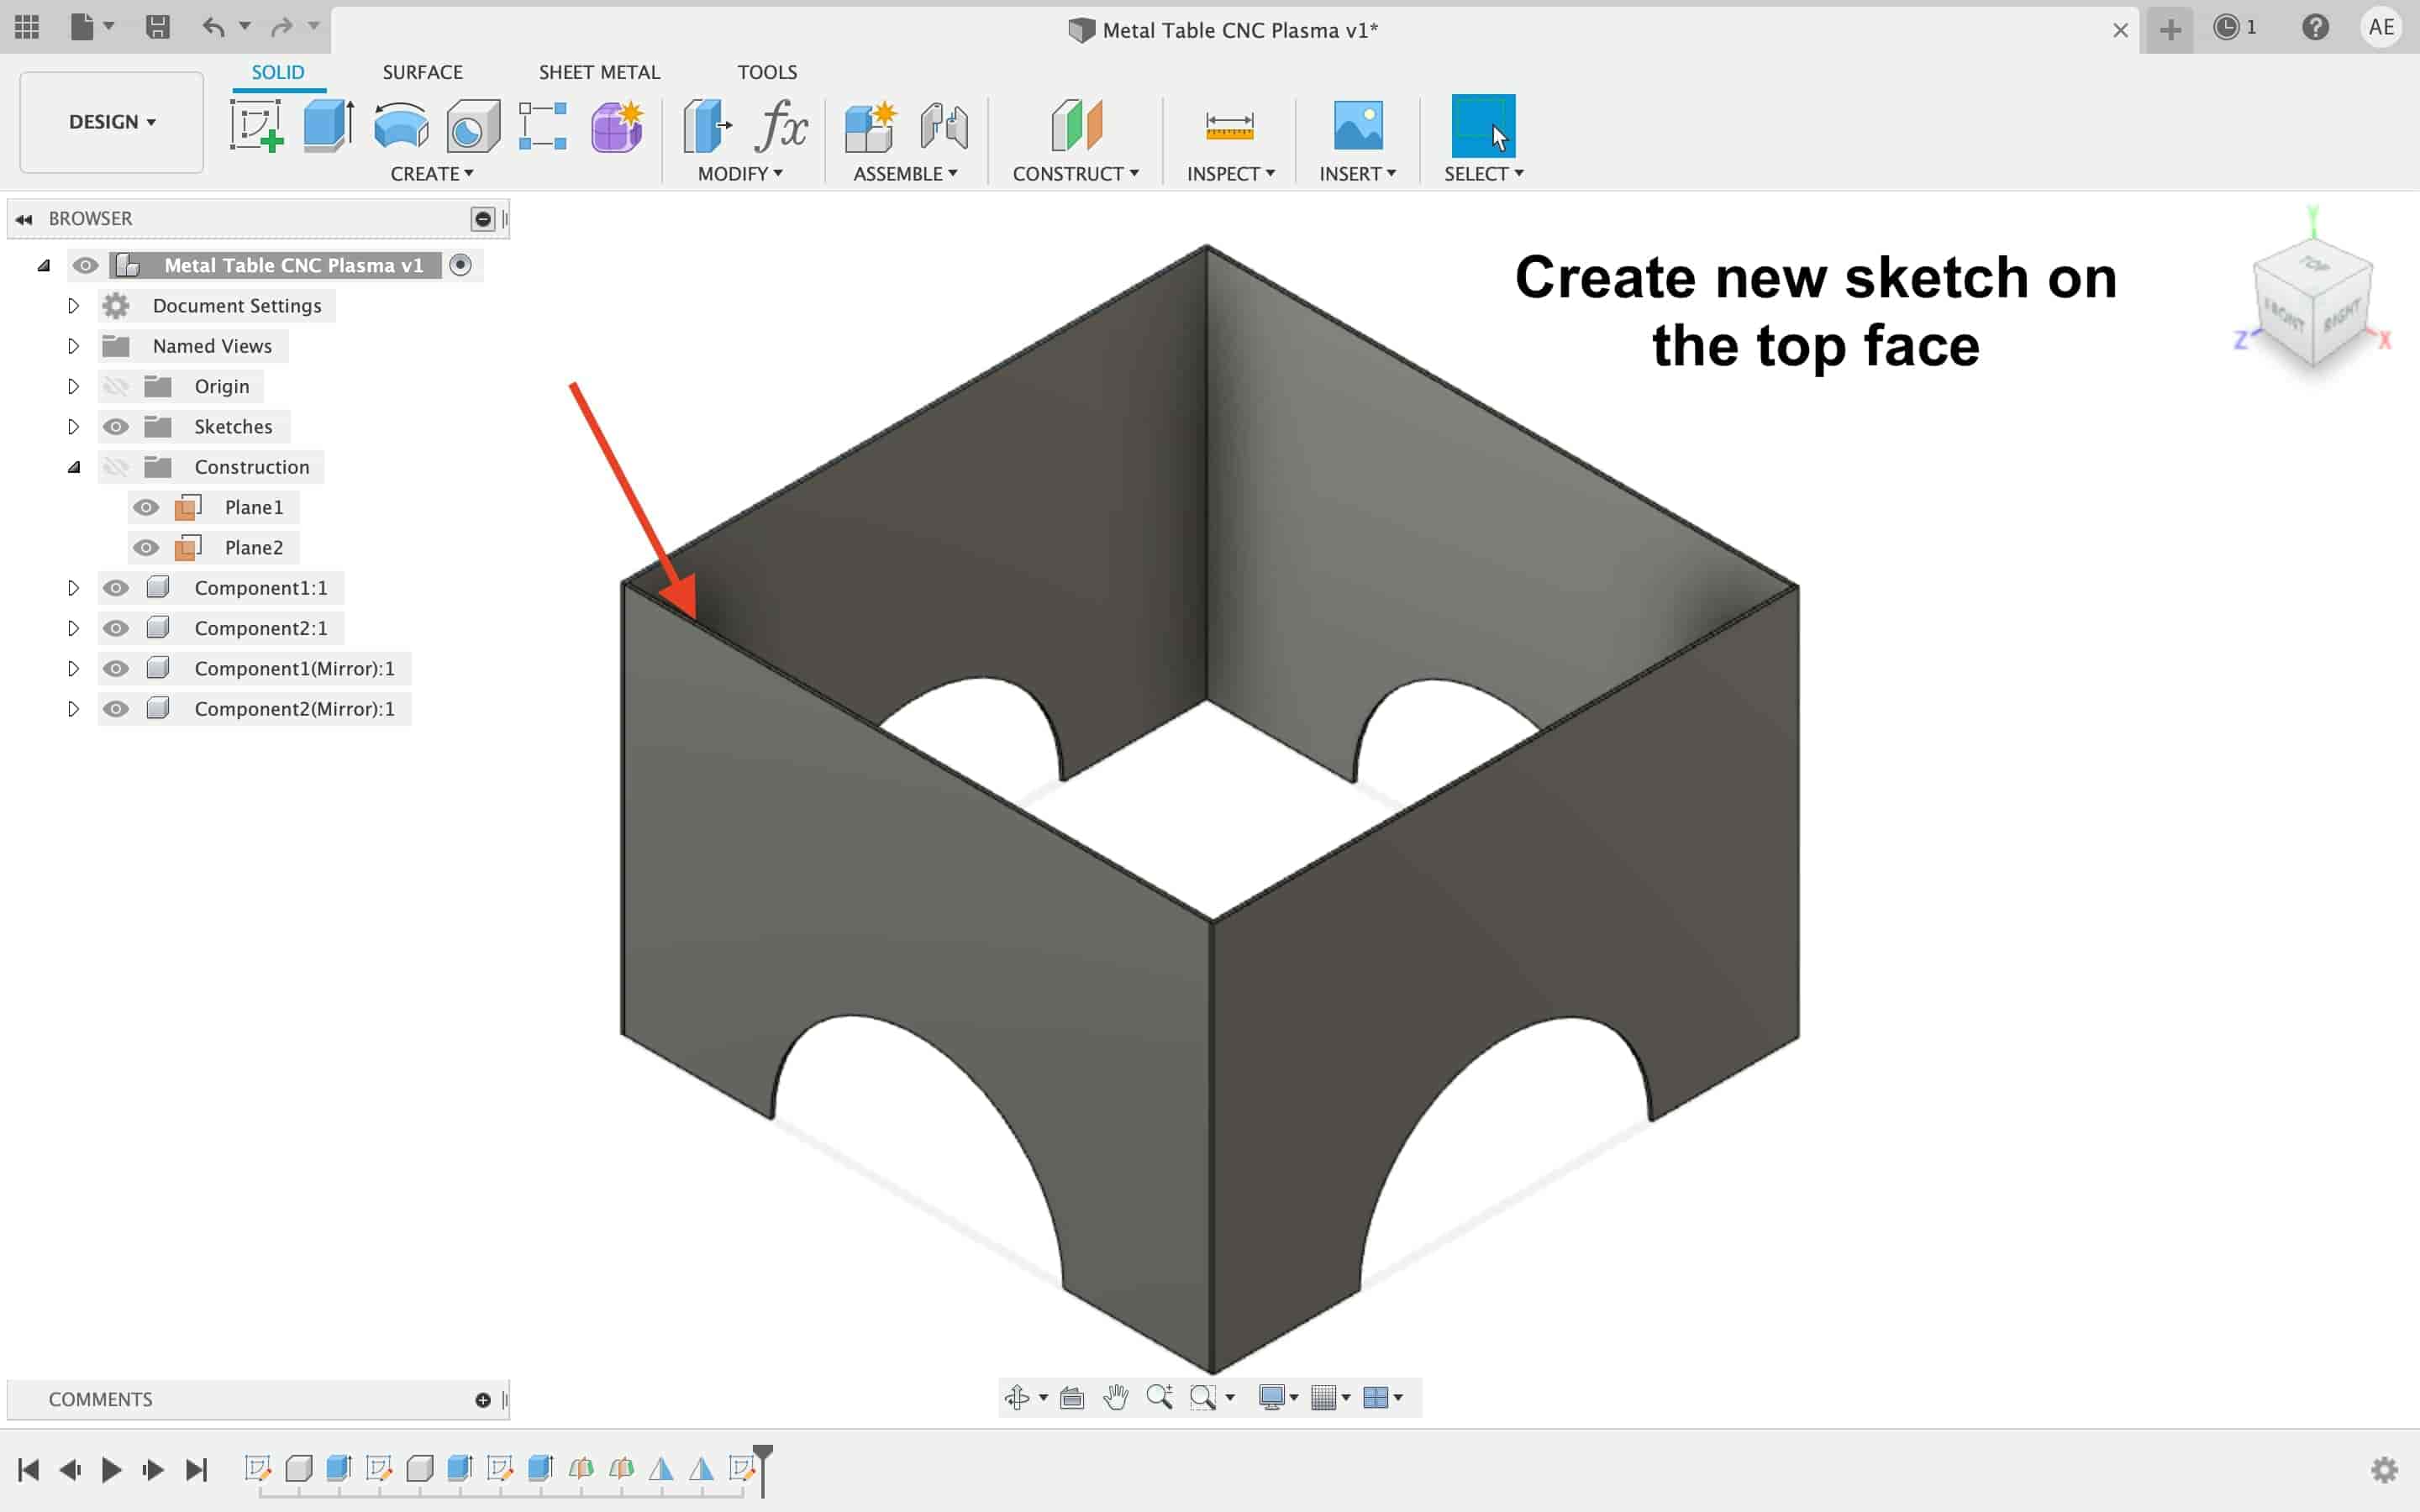Open Change Parameters fx tool

[781, 126]
